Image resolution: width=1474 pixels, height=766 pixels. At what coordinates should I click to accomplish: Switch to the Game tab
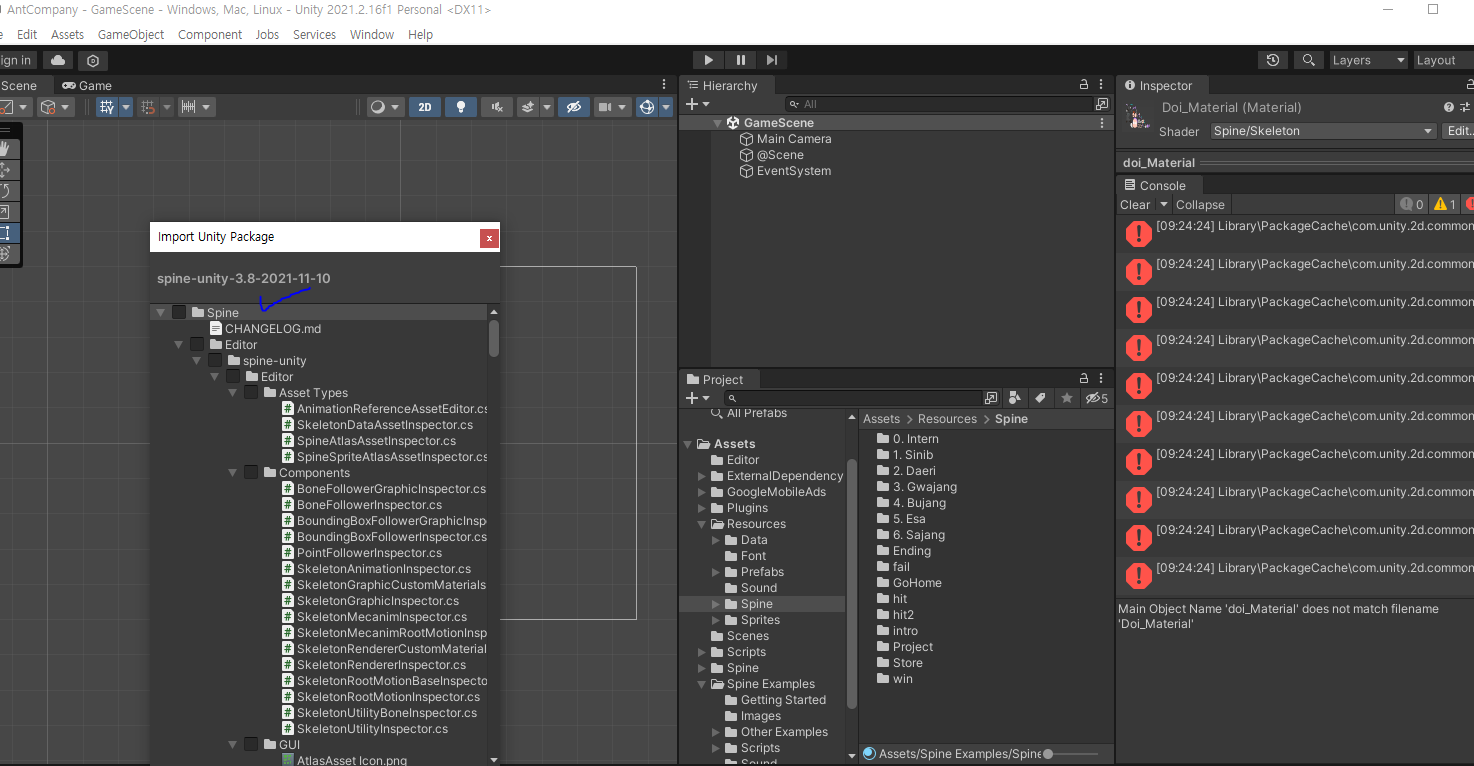(87, 85)
